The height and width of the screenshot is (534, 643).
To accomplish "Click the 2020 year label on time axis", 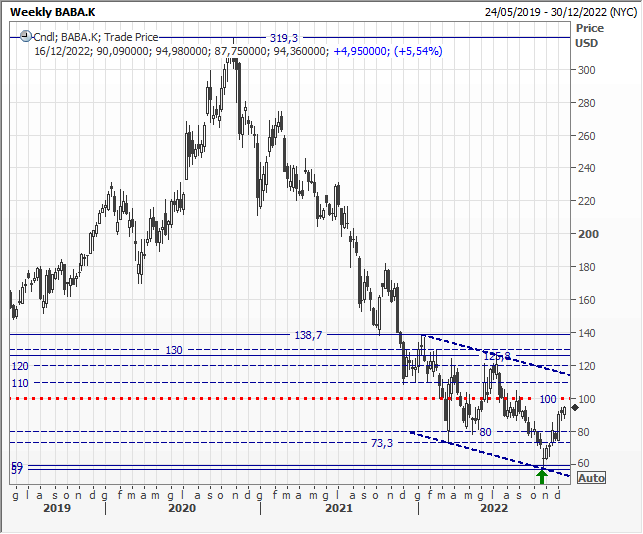I will pos(180,508).
